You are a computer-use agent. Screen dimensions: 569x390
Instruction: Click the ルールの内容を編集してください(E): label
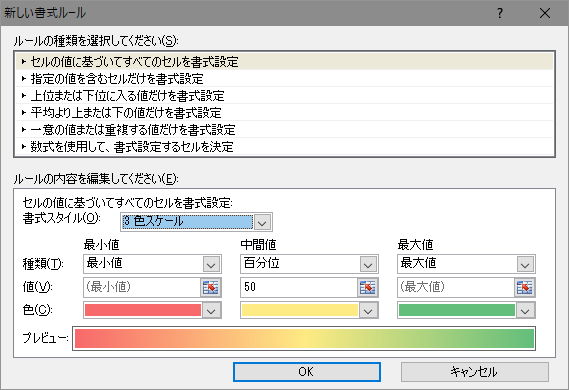96,179
